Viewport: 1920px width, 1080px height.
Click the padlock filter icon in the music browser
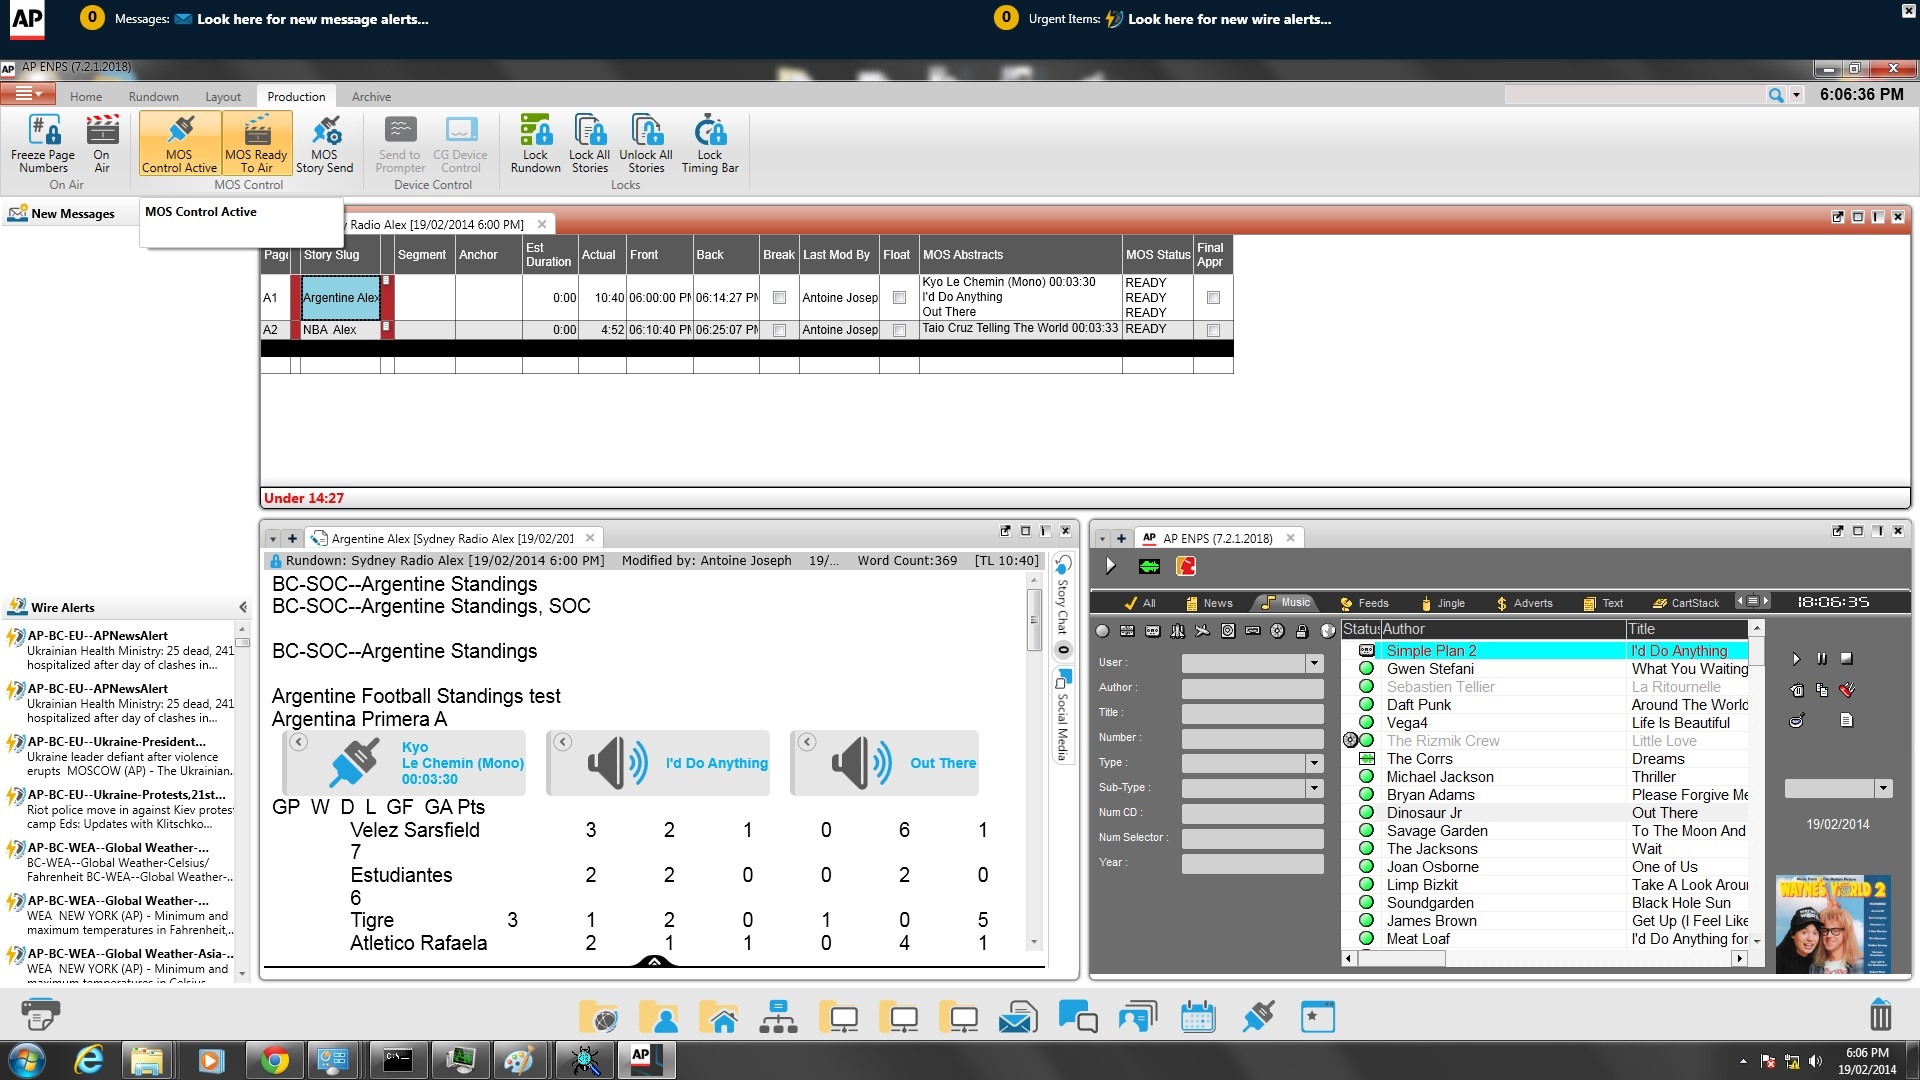tap(1302, 632)
